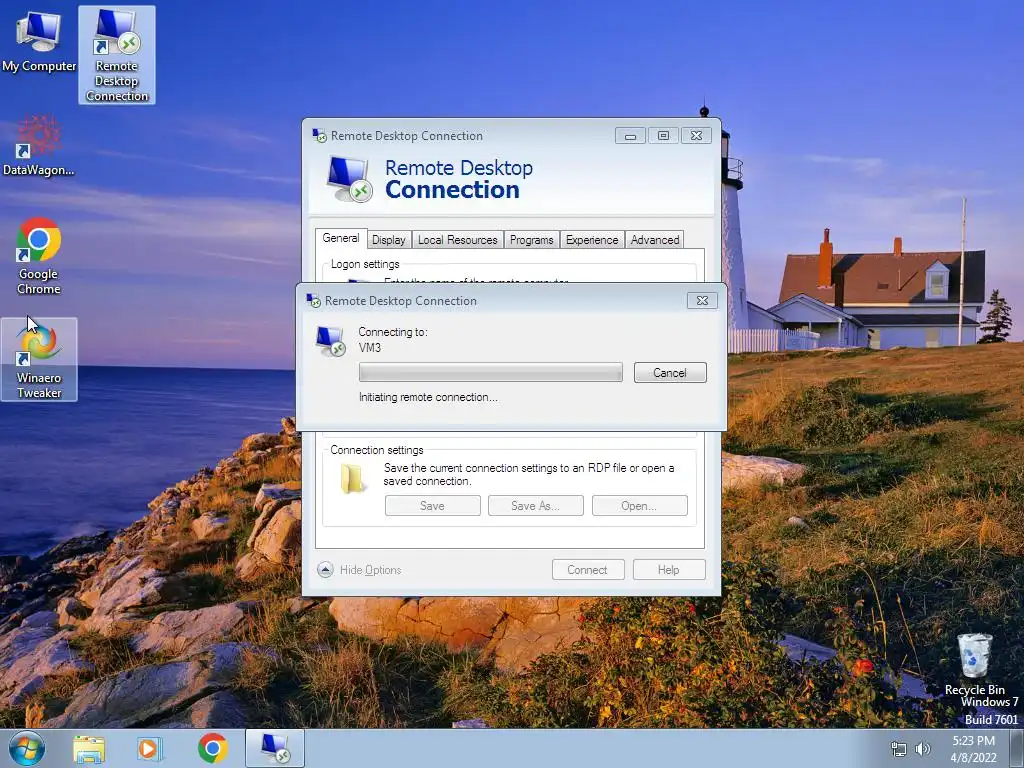The image size is (1024, 768).
Task: Click Save in Connection settings
Action: [432, 505]
